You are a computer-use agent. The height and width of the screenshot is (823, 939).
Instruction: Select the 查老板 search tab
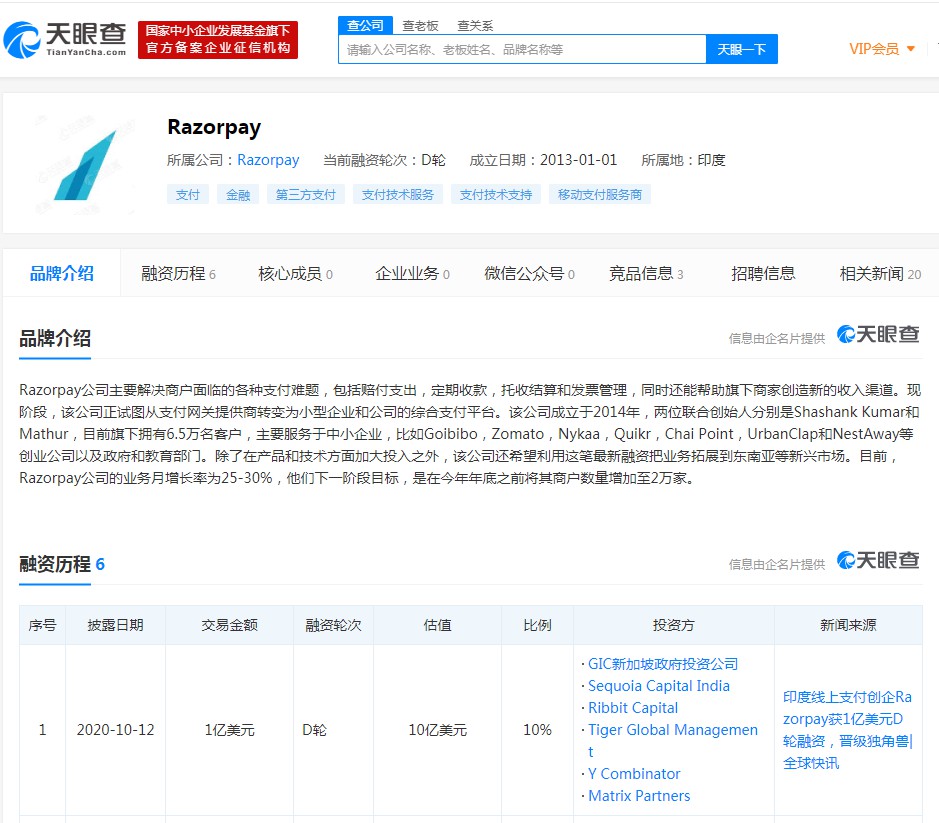coord(420,26)
